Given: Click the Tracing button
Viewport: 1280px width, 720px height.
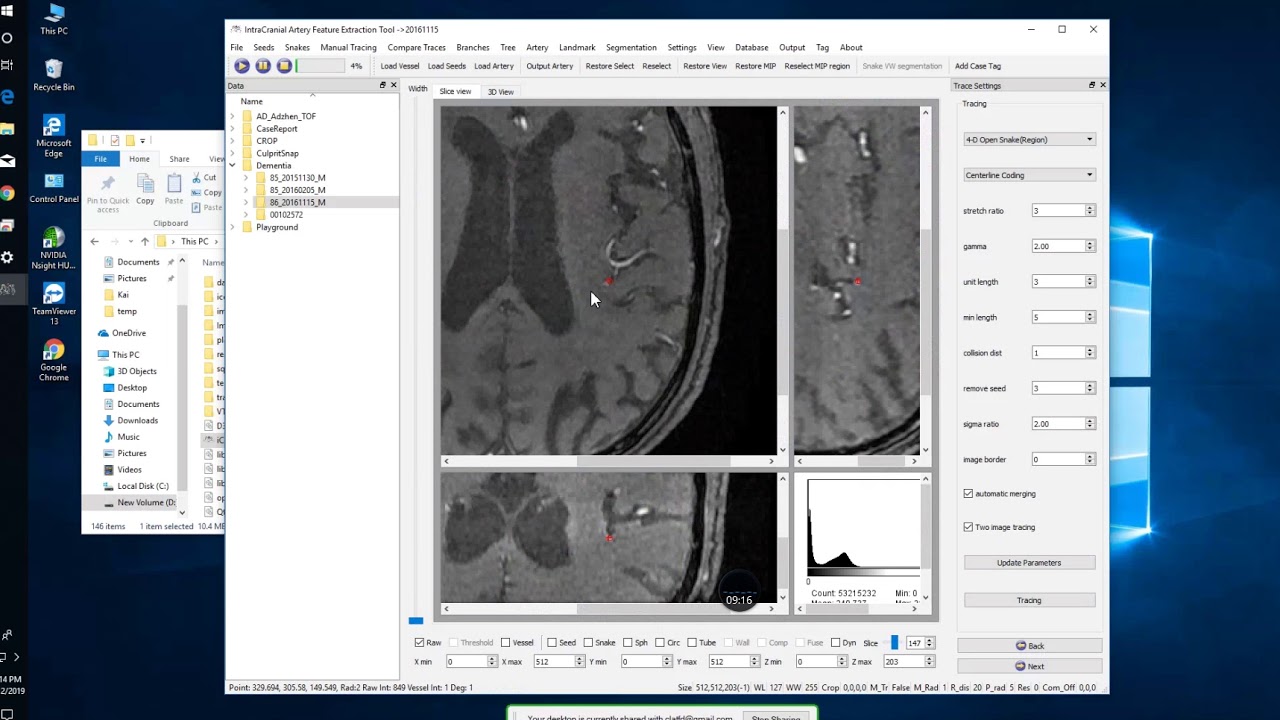Looking at the screenshot, I should pos(1029,600).
